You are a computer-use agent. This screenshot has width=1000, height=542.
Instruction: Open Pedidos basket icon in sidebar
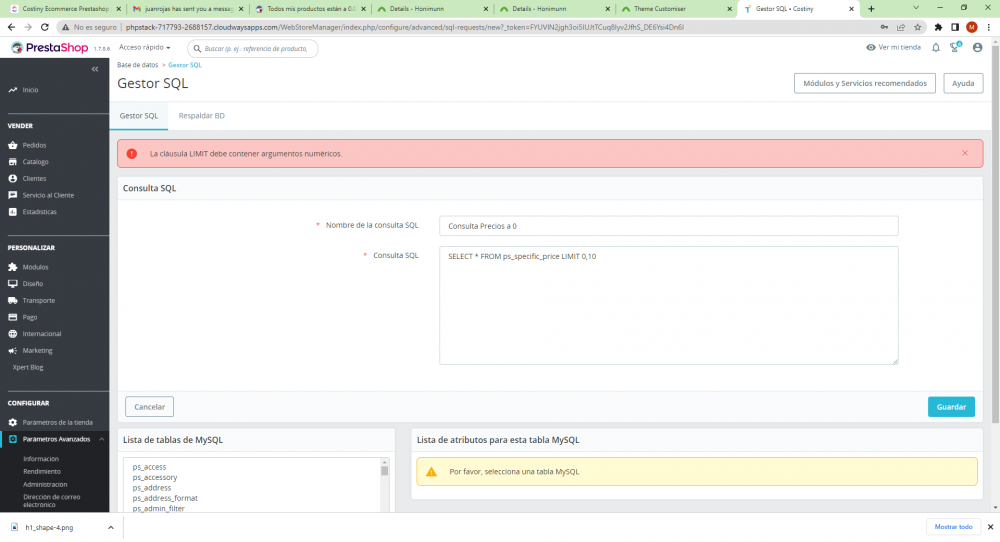pos(13,145)
